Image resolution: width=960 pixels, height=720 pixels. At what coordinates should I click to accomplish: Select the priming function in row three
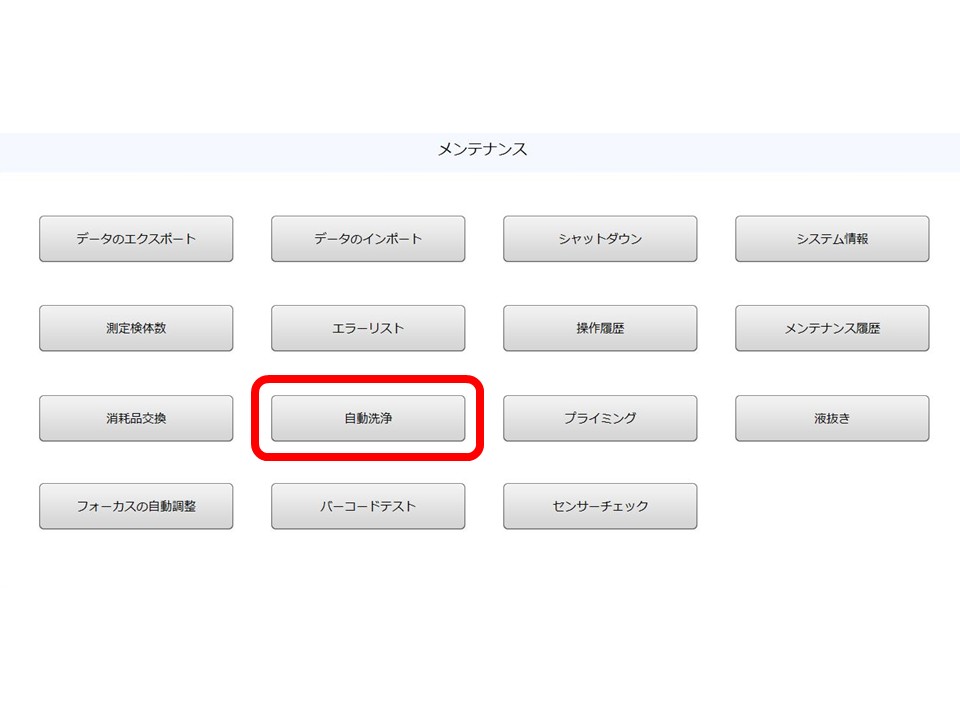click(600, 417)
